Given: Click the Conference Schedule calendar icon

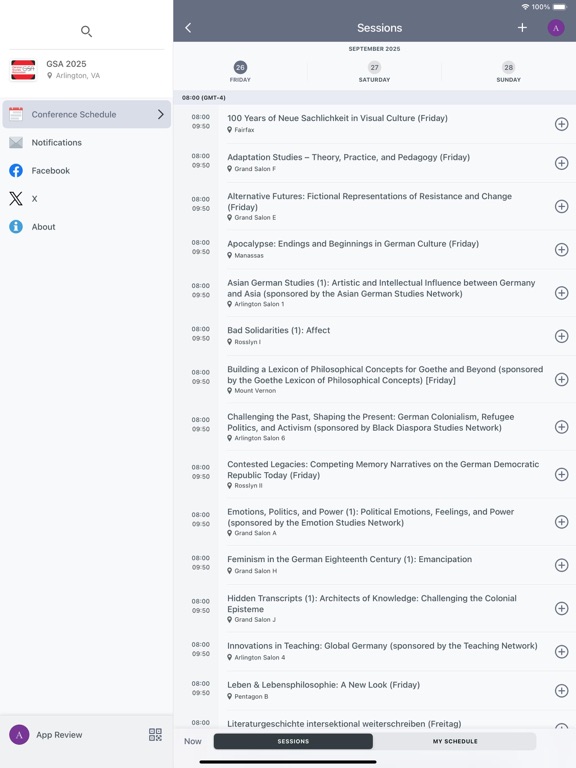Looking at the screenshot, I should pos(16,114).
